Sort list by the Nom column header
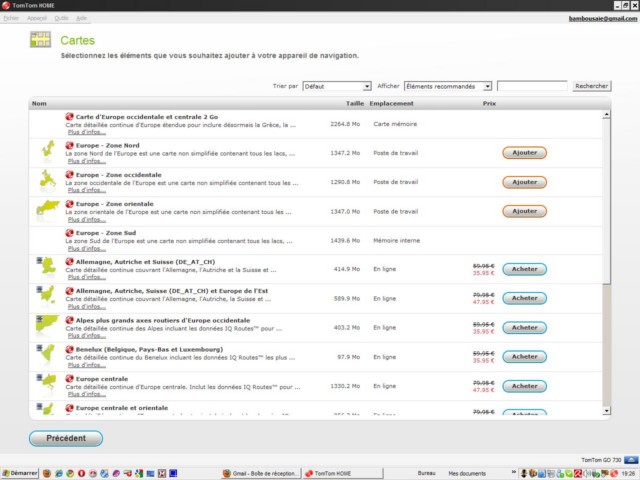 (x=39, y=104)
